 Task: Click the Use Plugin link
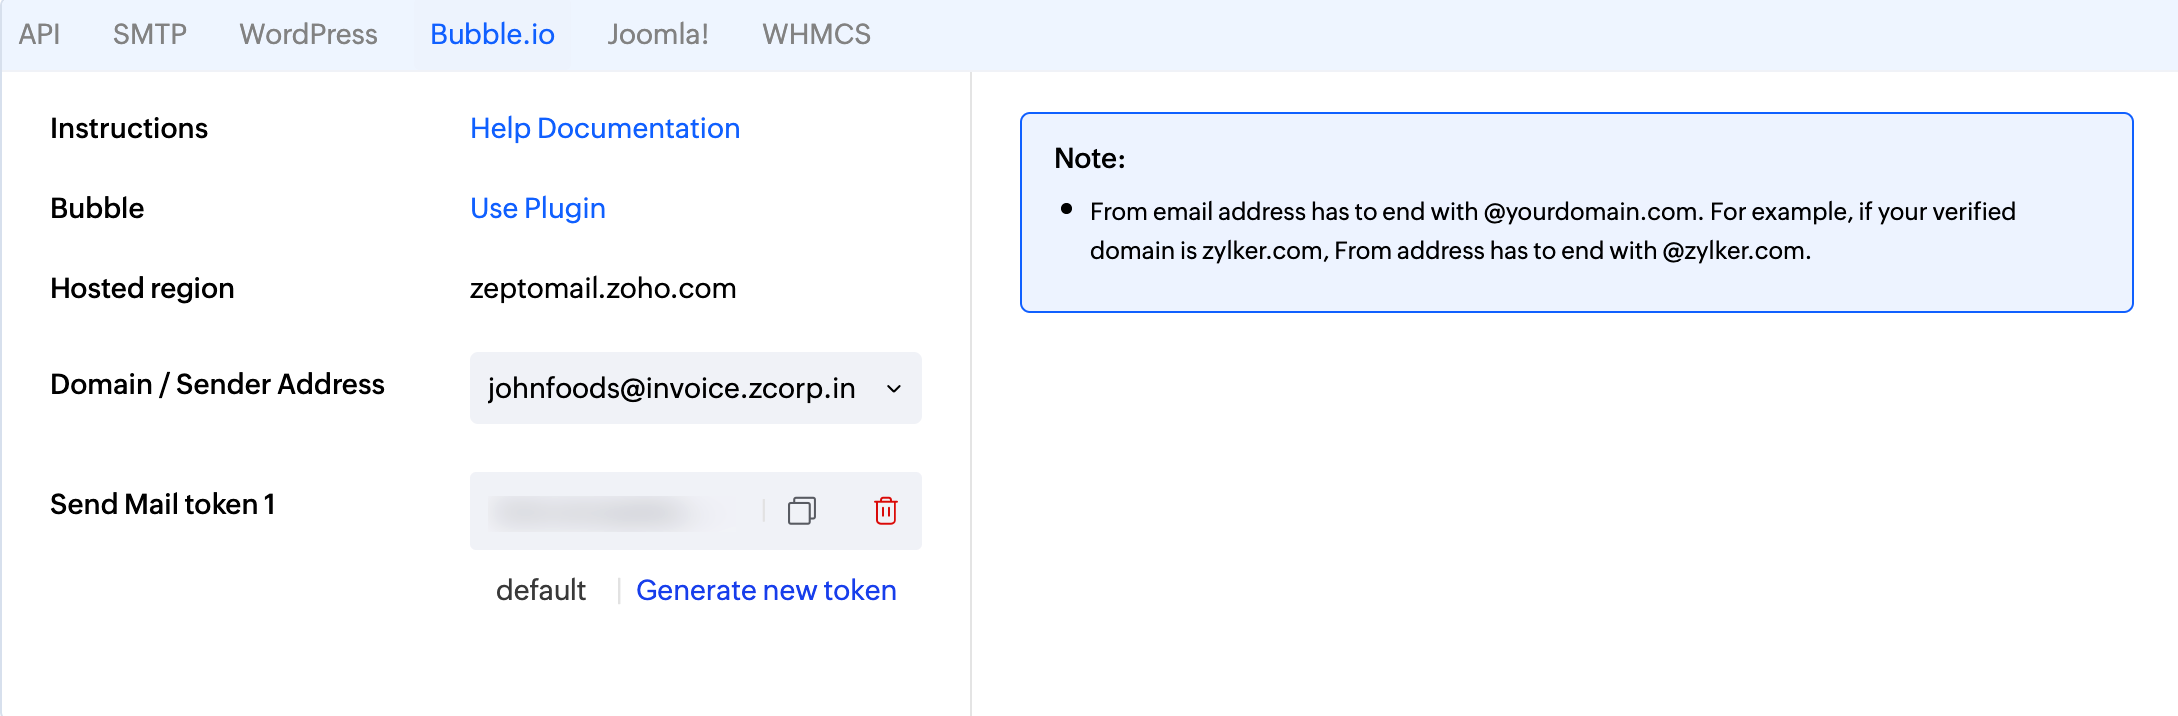538,208
